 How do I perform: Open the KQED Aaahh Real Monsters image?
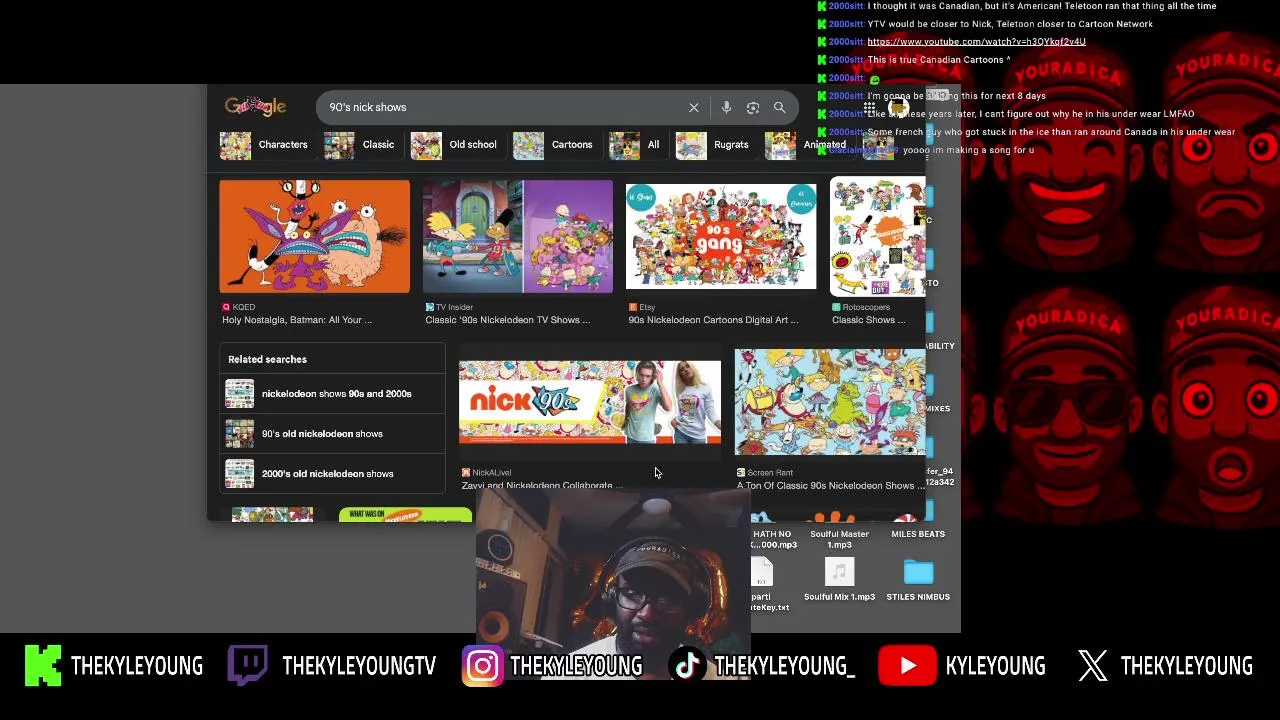point(314,237)
